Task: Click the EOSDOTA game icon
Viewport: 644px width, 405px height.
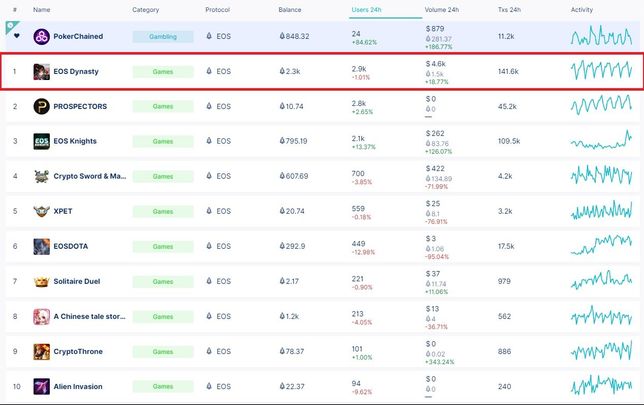Action: pyautogui.click(x=41, y=246)
